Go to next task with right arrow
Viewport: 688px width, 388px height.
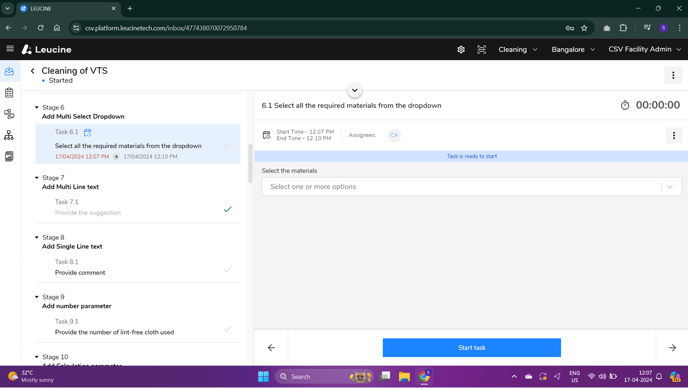[x=672, y=348]
